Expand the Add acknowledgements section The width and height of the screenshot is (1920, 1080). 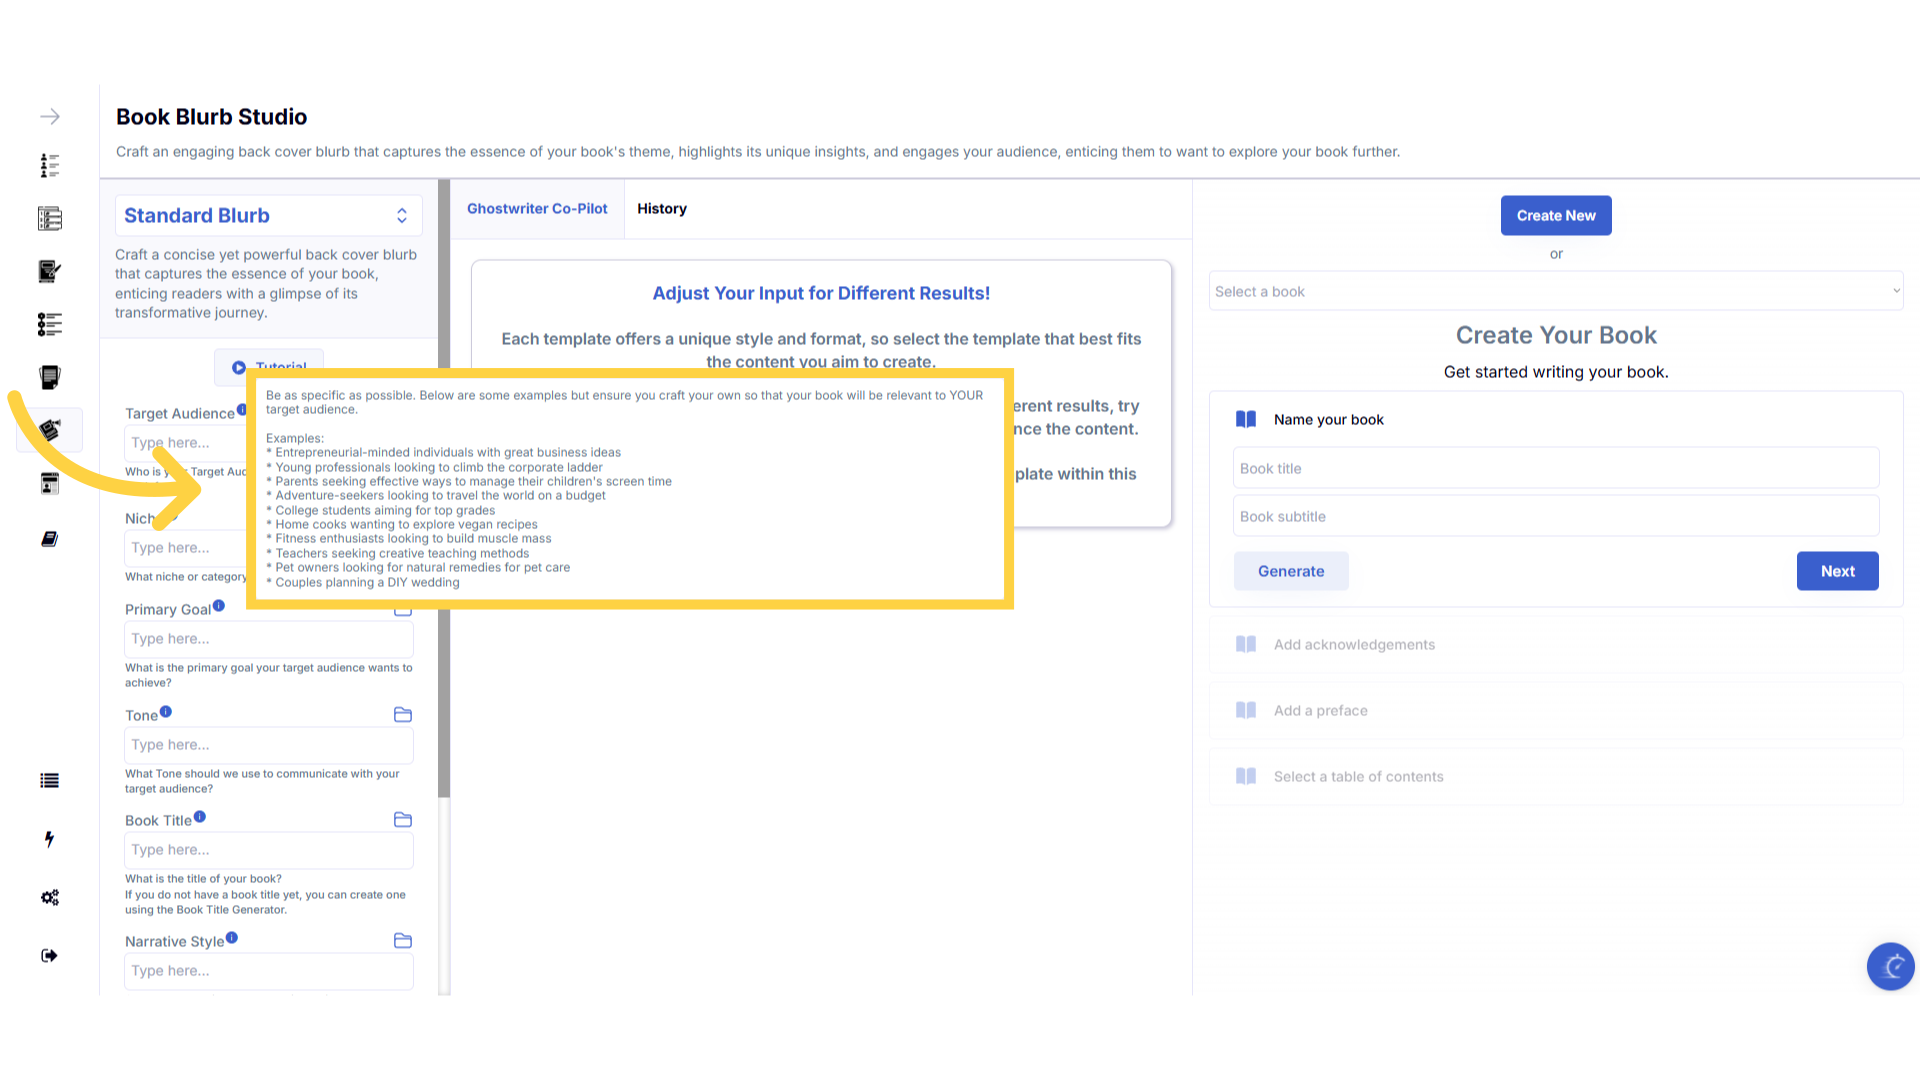1354,645
